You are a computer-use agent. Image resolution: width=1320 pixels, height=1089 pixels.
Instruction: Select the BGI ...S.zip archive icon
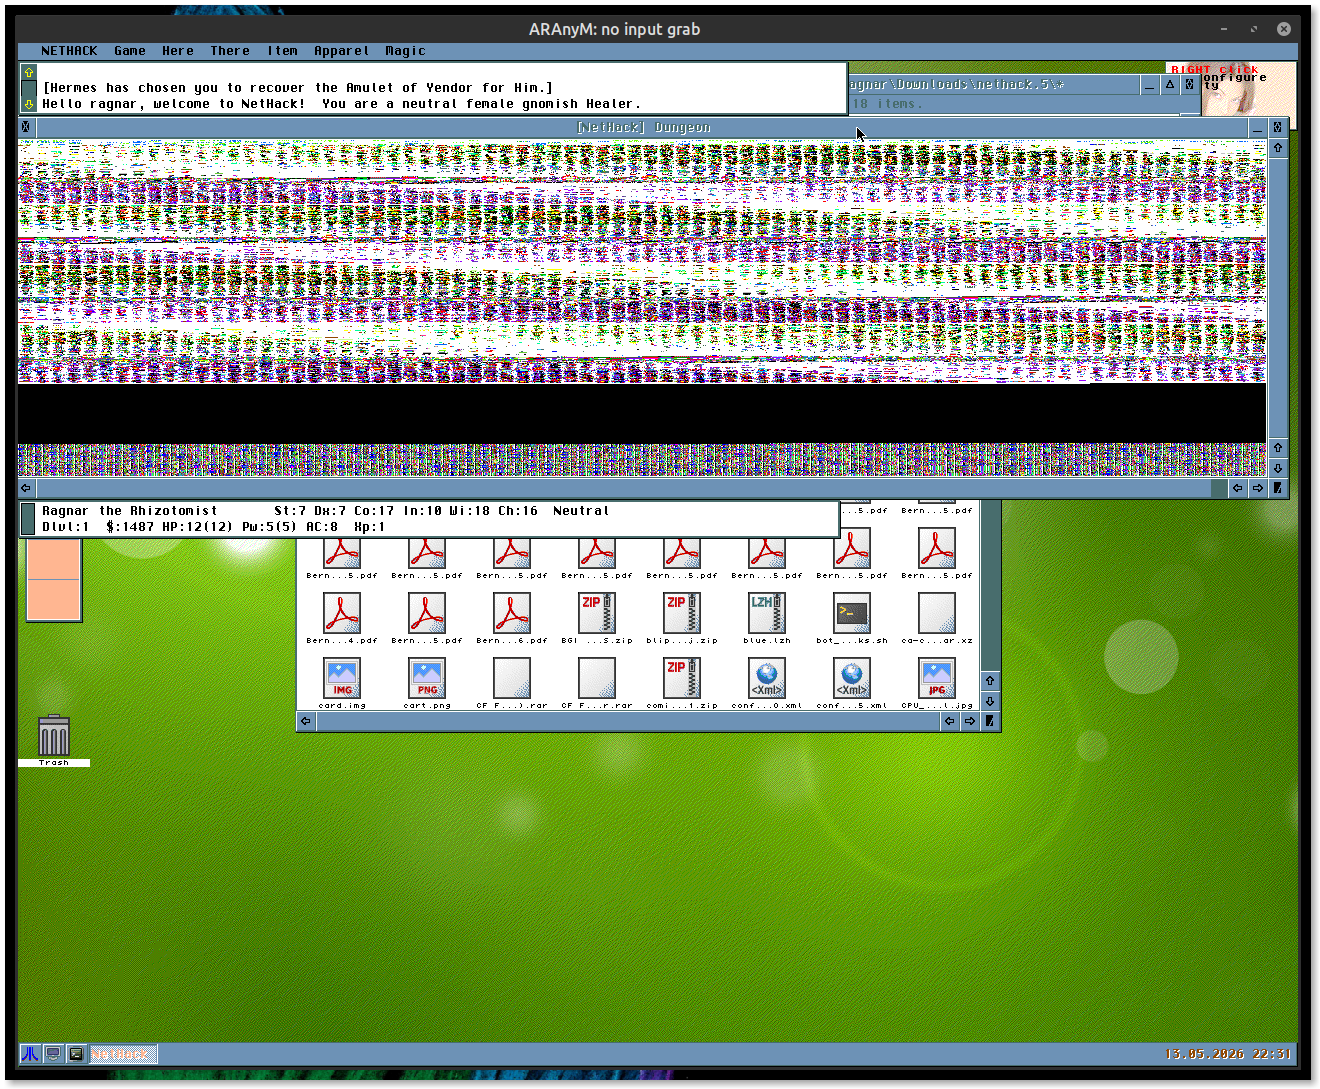[597, 614]
